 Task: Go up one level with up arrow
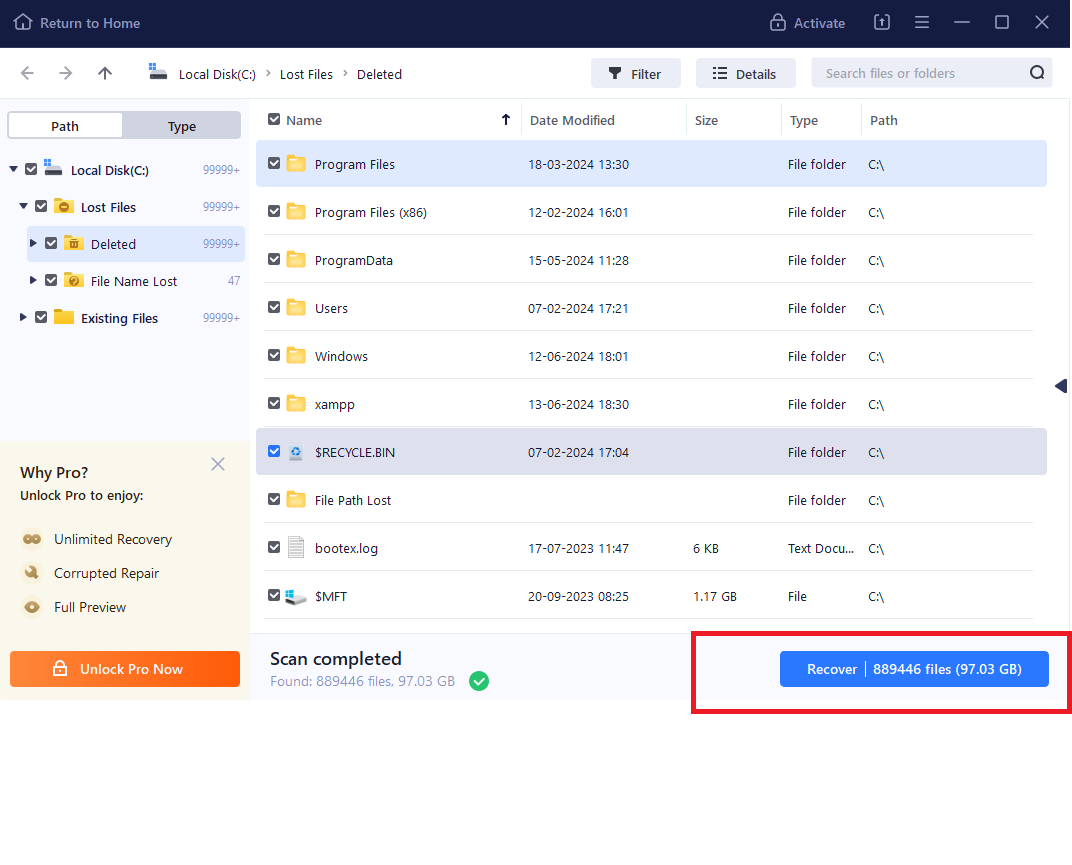[105, 73]
